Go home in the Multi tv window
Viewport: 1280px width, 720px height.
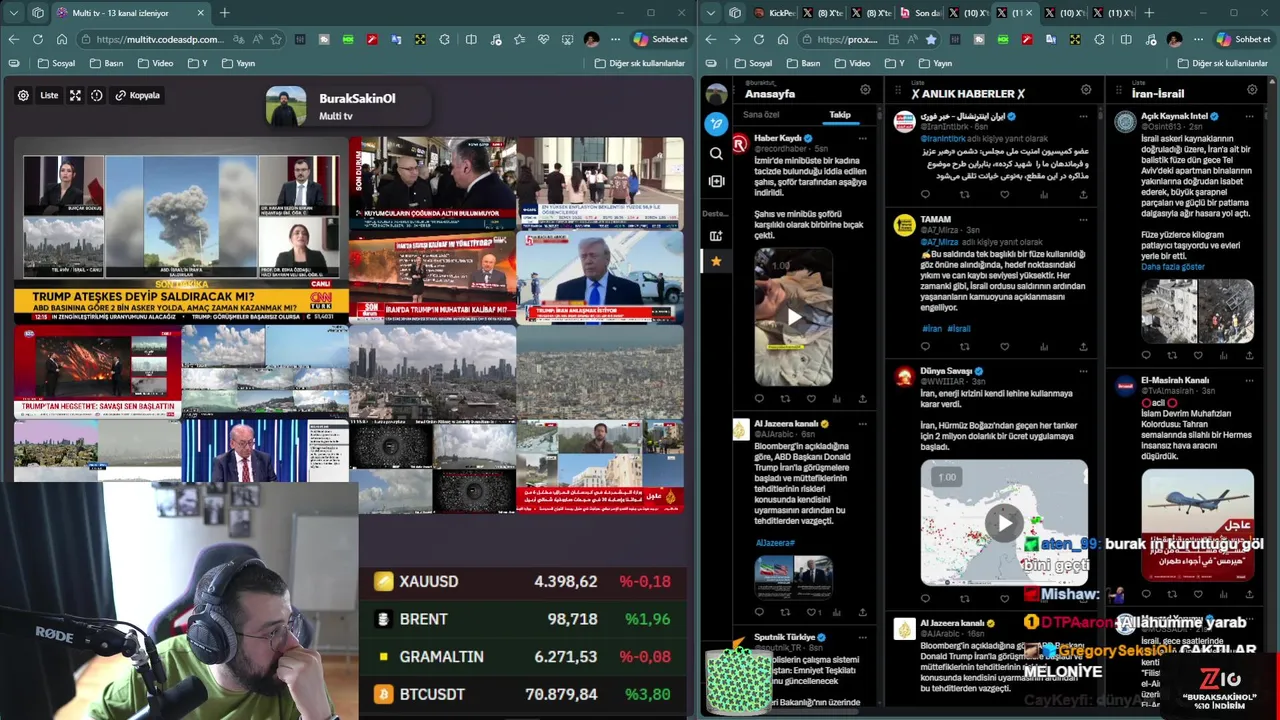point(62,39)
